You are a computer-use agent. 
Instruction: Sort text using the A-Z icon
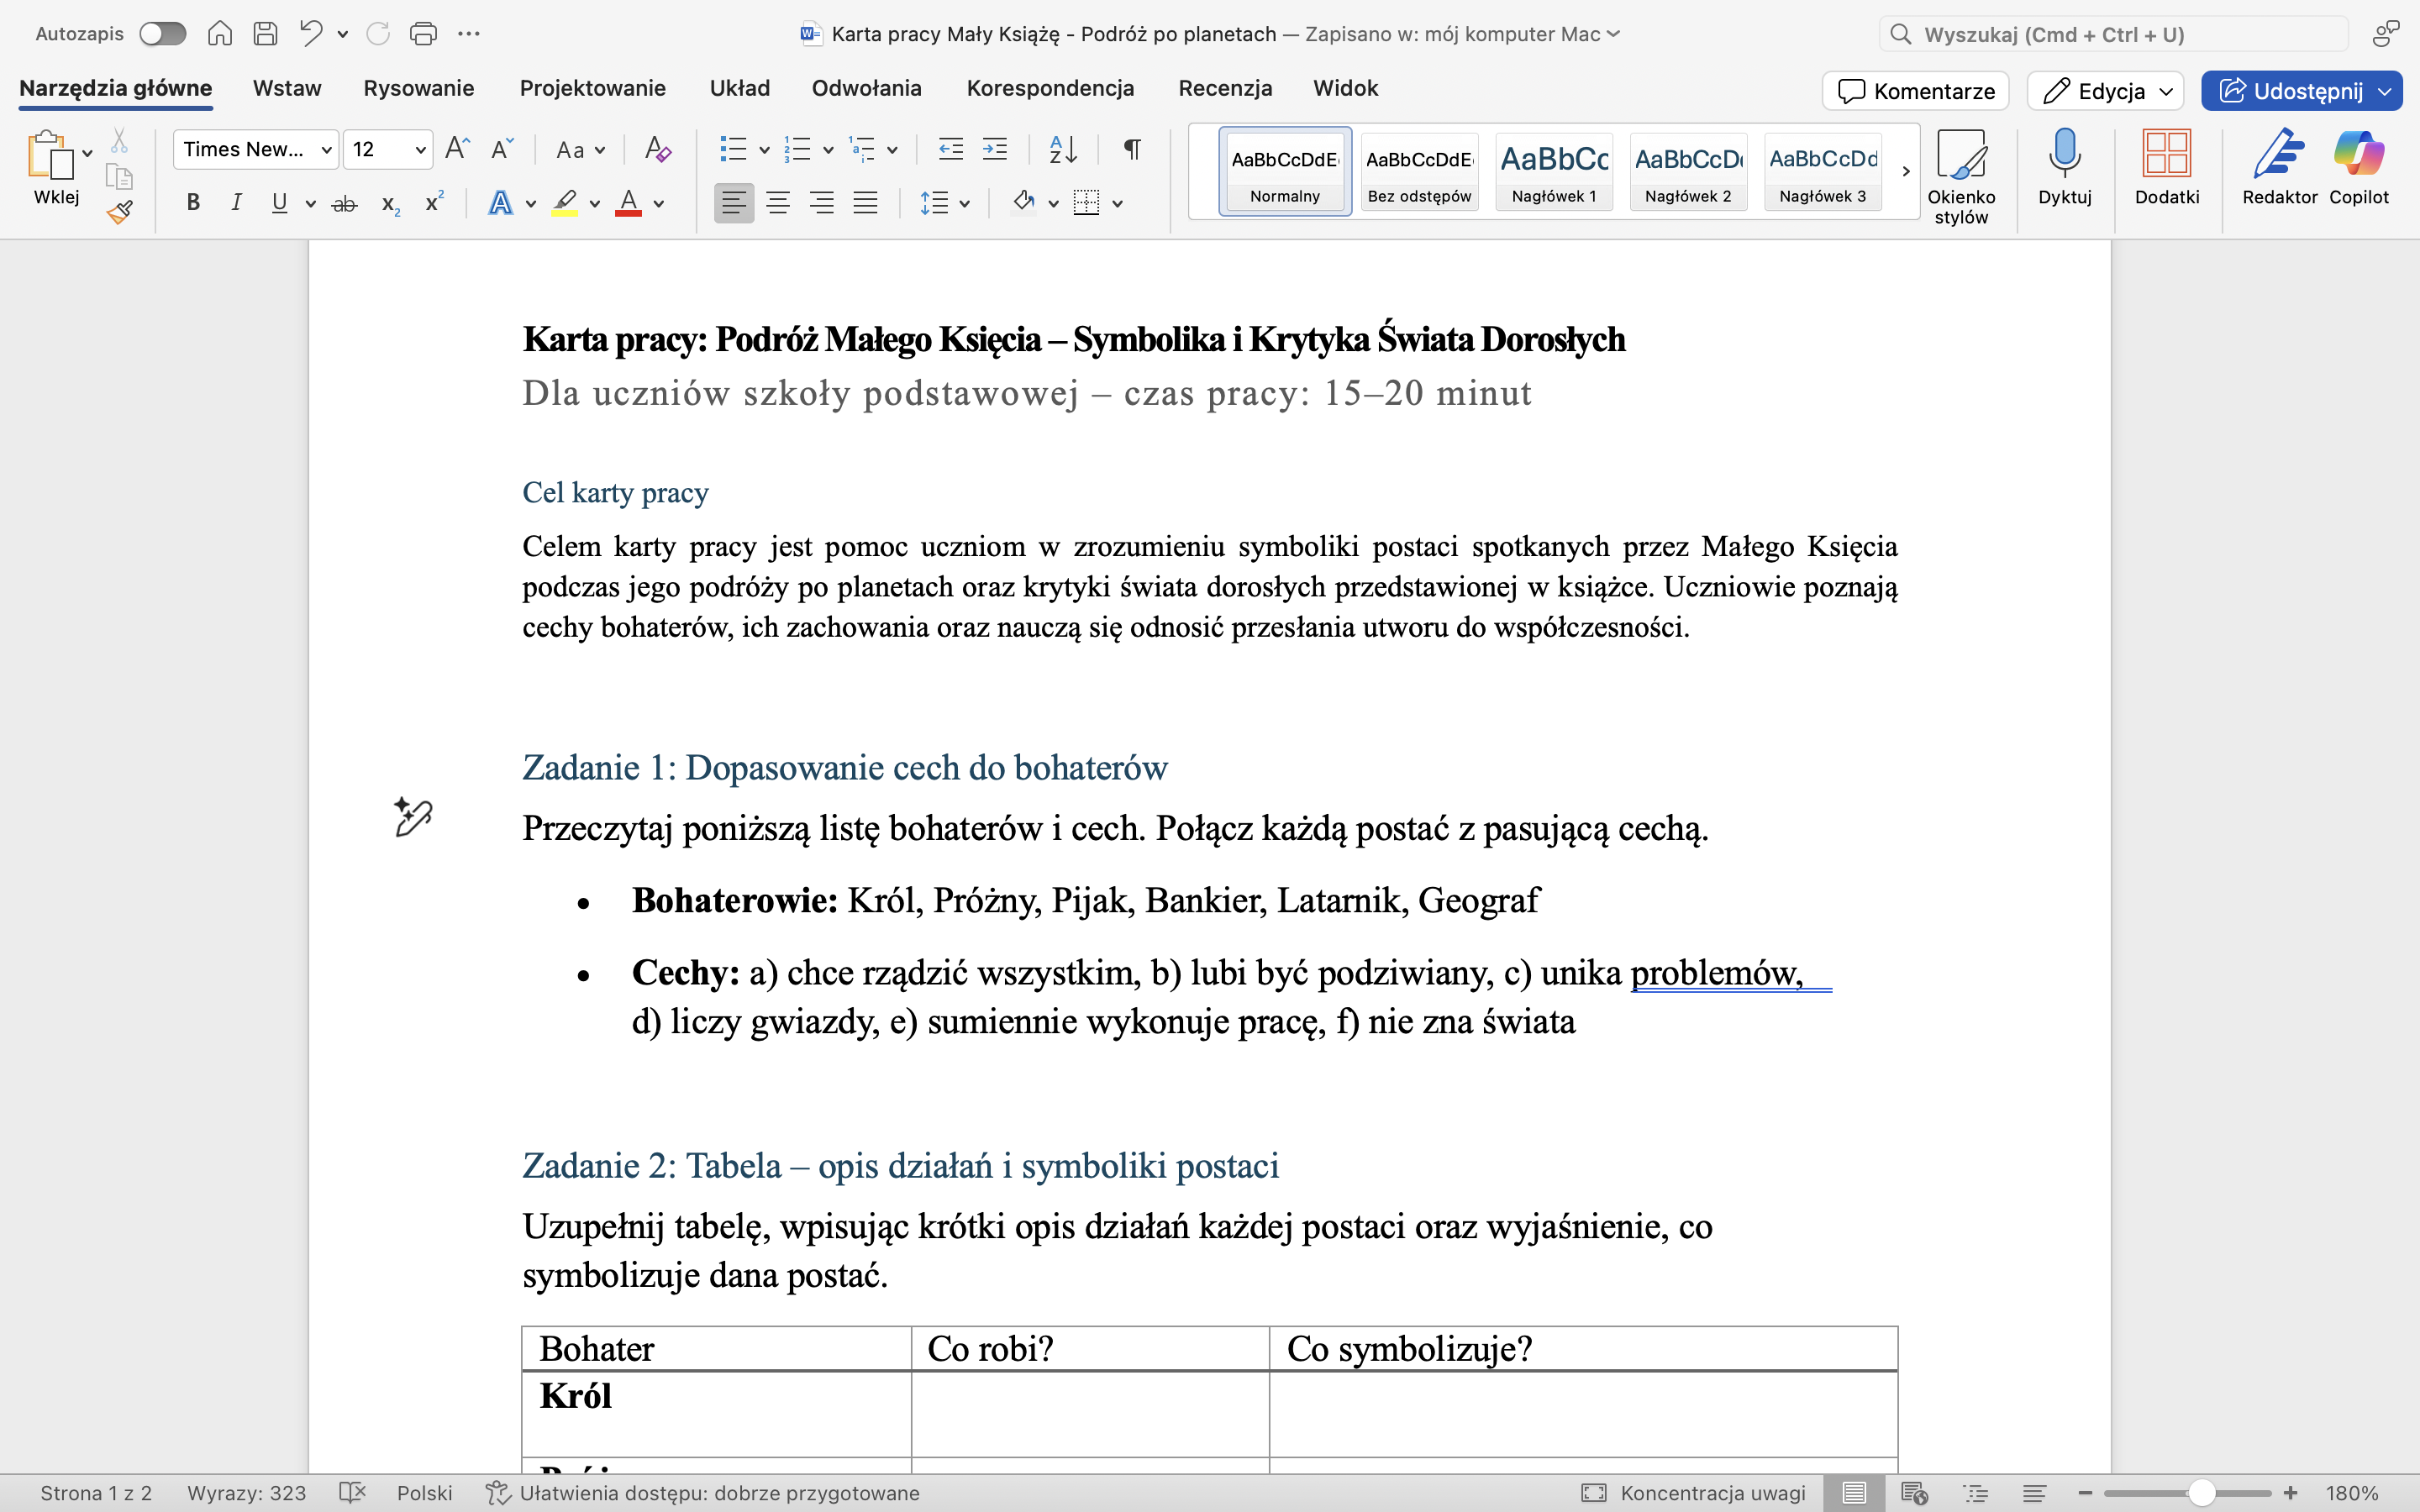pos(1063,150)
